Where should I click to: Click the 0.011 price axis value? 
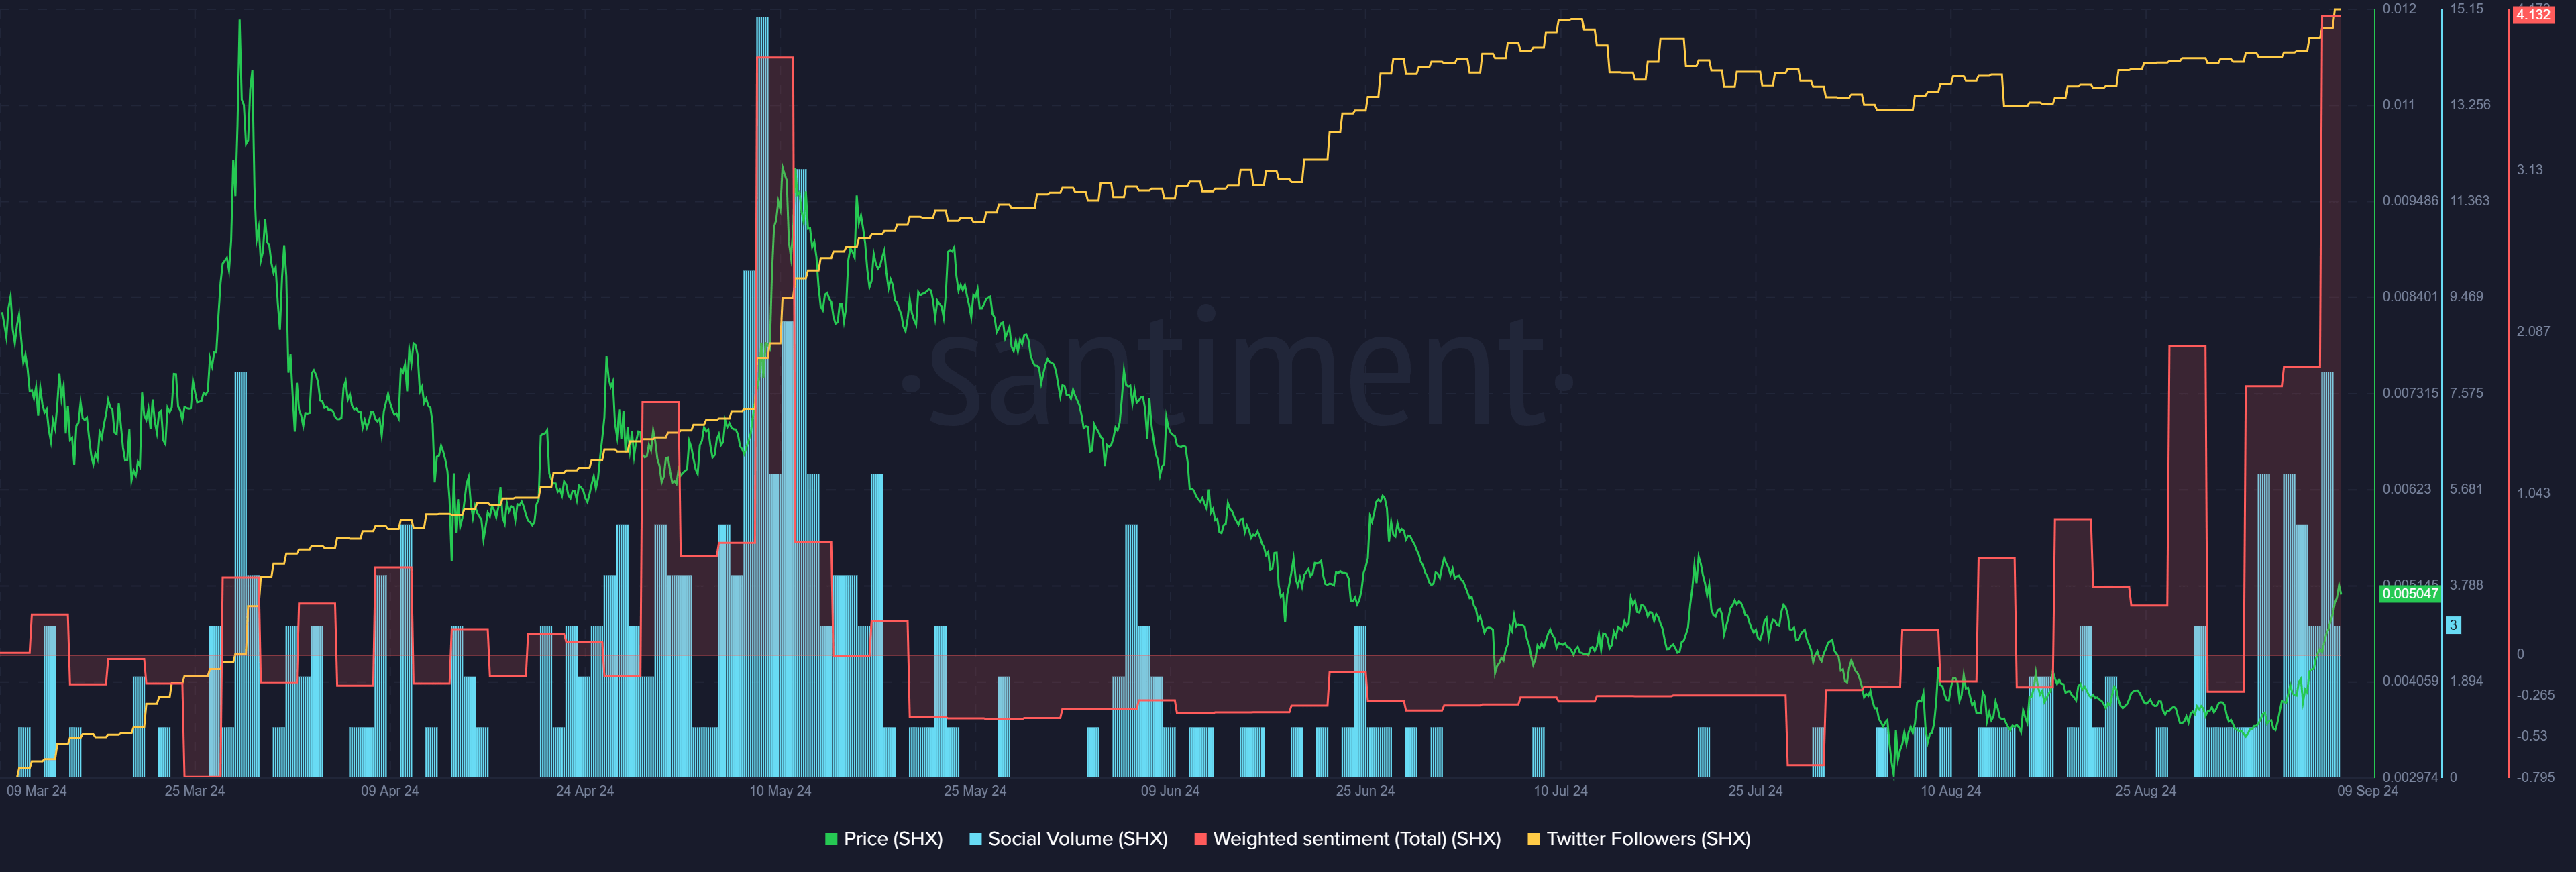click(2398, 105)
